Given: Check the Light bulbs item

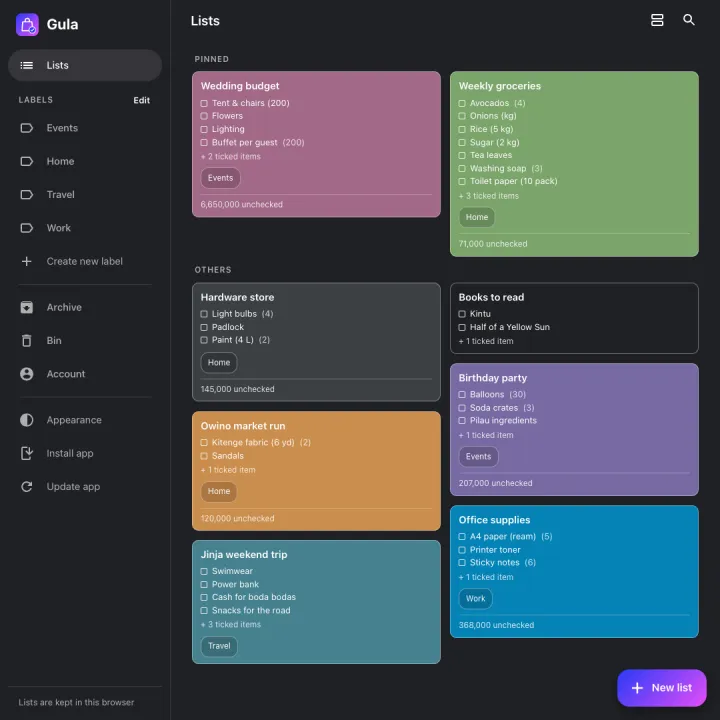Looking at the screenshot, I should coord(204,314).
